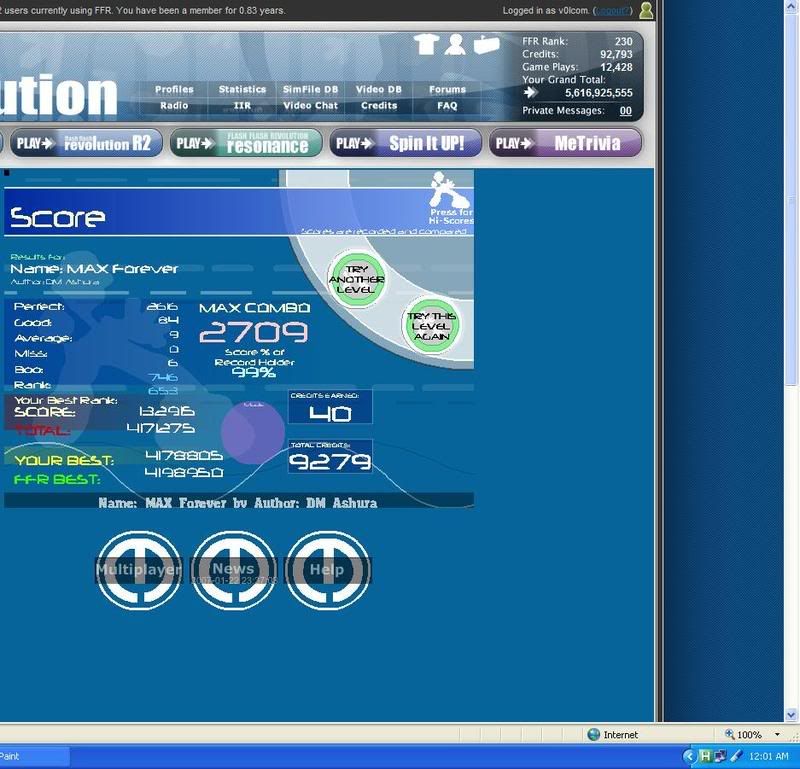Open the SimFile DB menu item

(310, 89)
